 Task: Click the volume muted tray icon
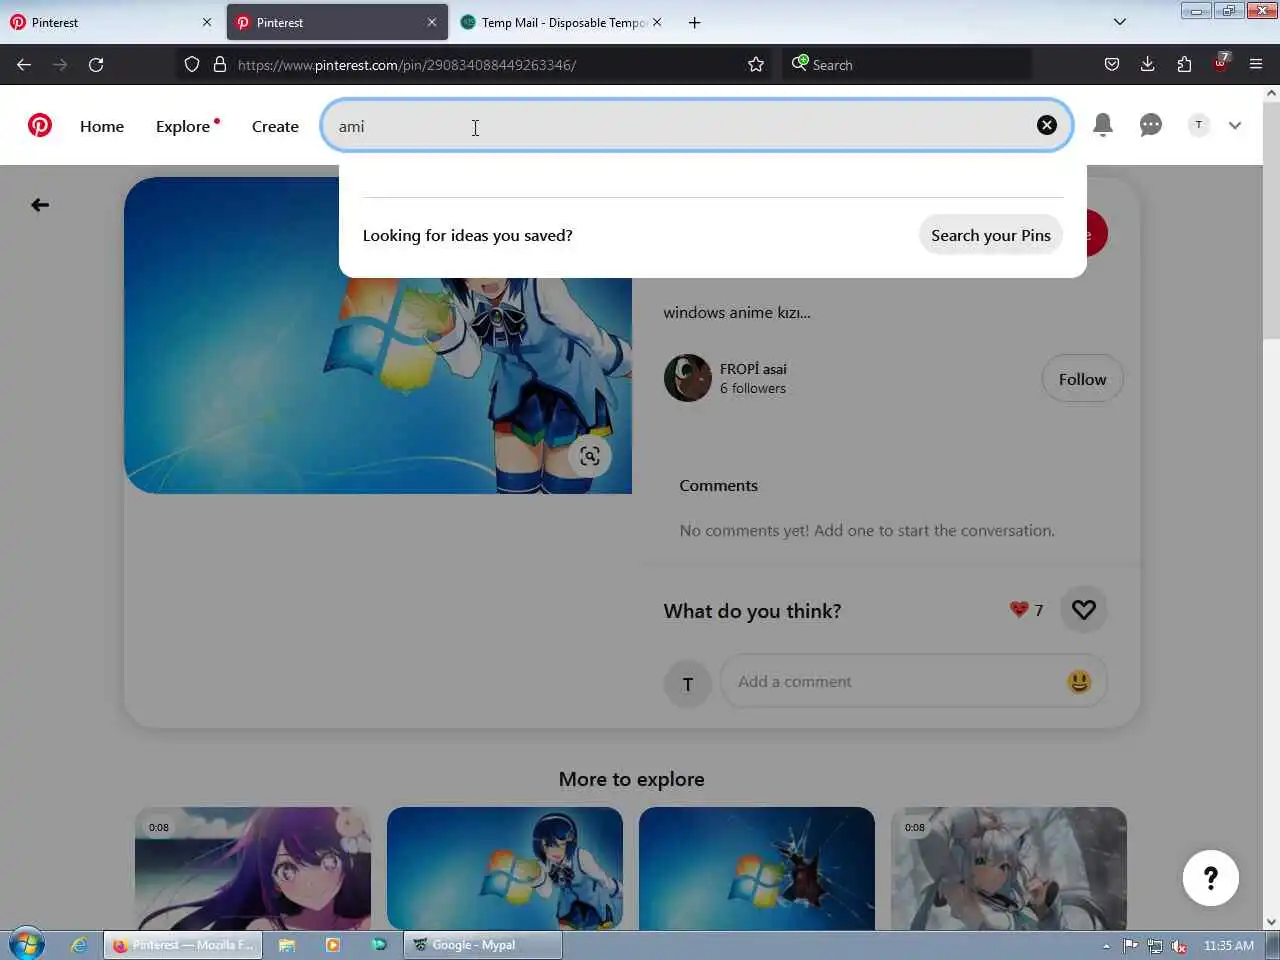pyautogui.click(x=1179, y=946)
